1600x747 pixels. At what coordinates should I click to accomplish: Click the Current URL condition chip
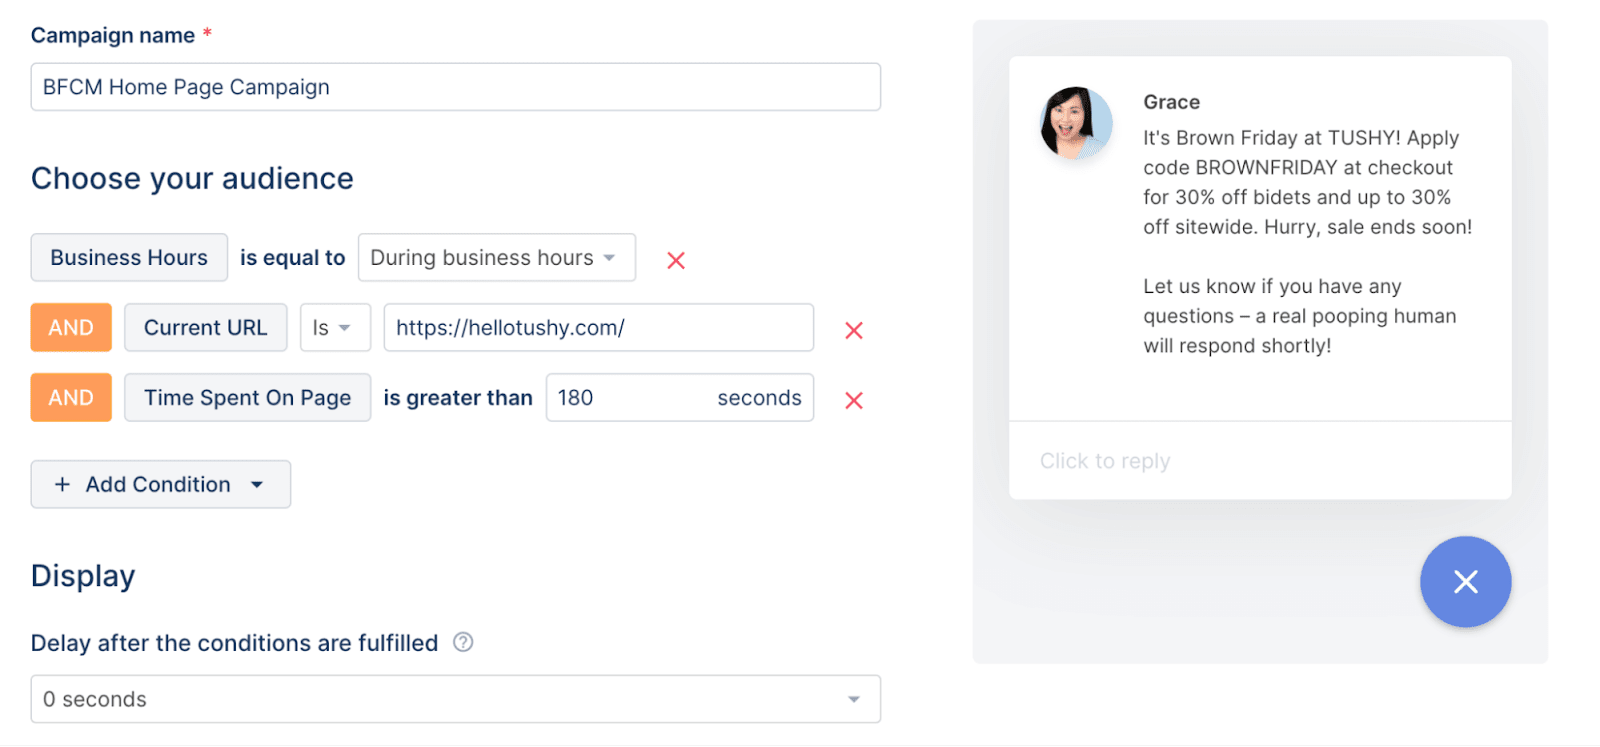206,327
